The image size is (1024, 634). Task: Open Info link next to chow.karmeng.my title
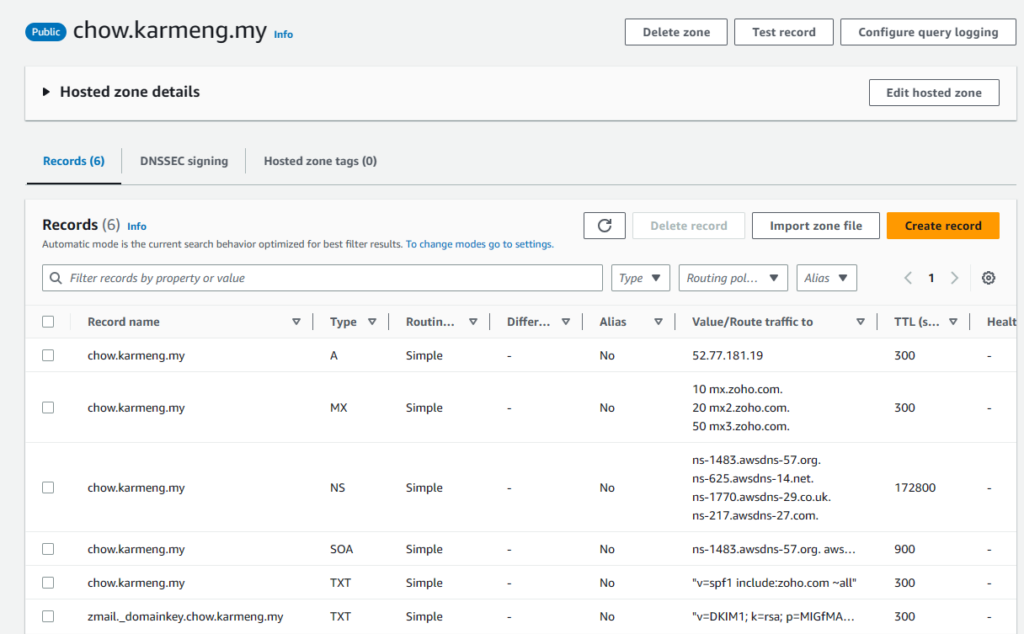pos(283,35)
